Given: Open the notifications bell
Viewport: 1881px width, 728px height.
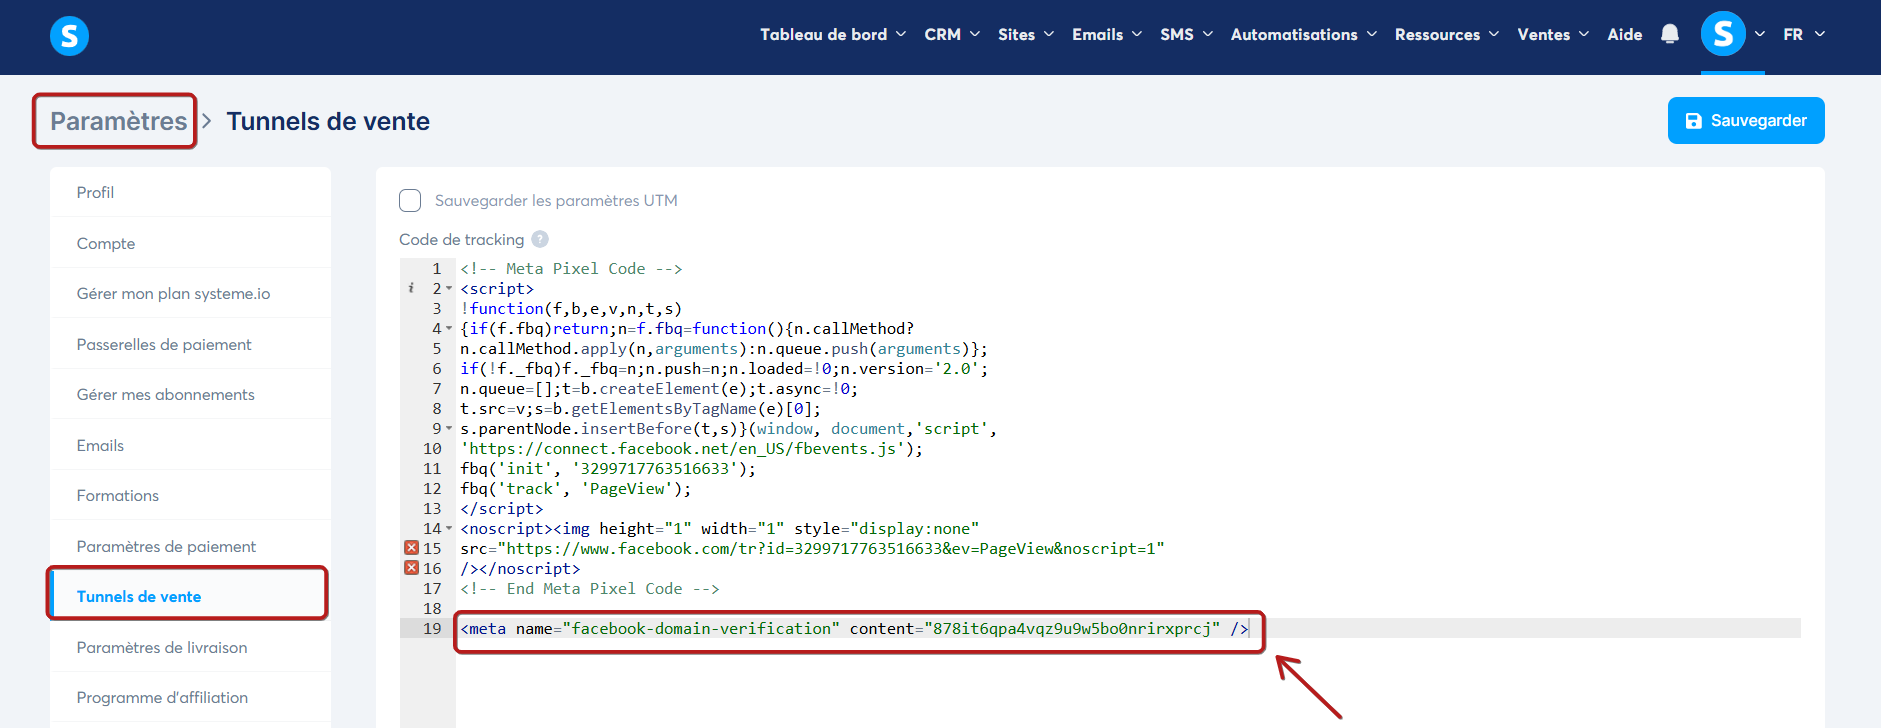Looking at the screenshot, I should (1670, 34).
